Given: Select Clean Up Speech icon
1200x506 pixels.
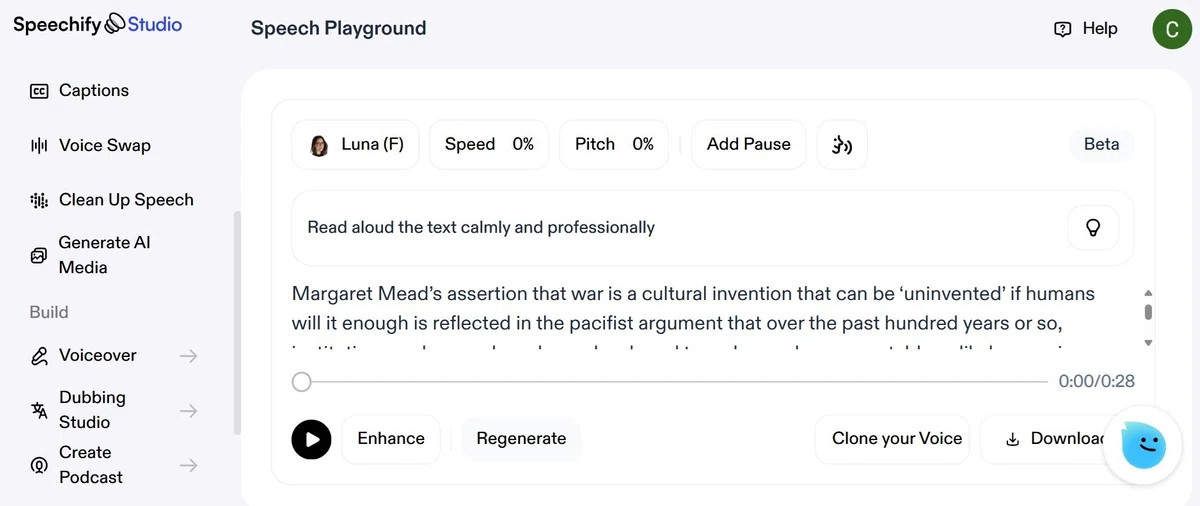Looking at the screenshot, I should (x=39, y=200).
